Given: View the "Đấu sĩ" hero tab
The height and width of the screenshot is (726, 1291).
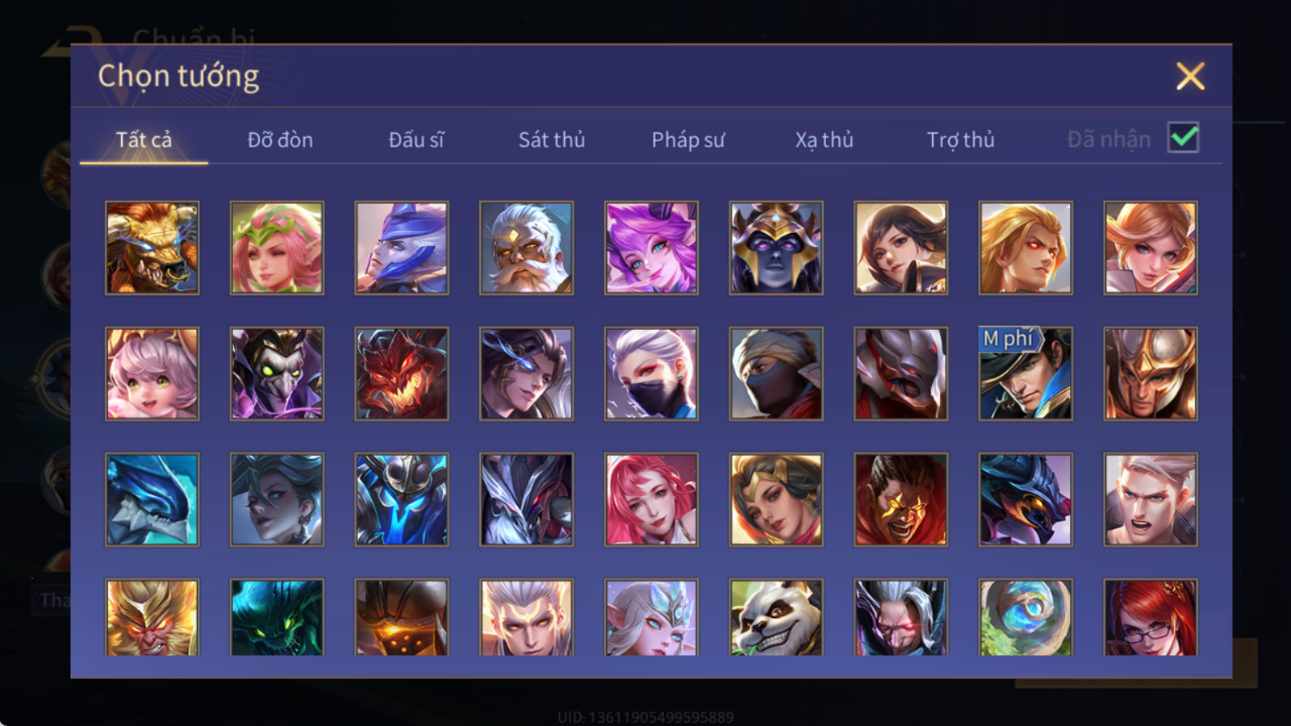Looking at the screenshot, I should [416, 140].
